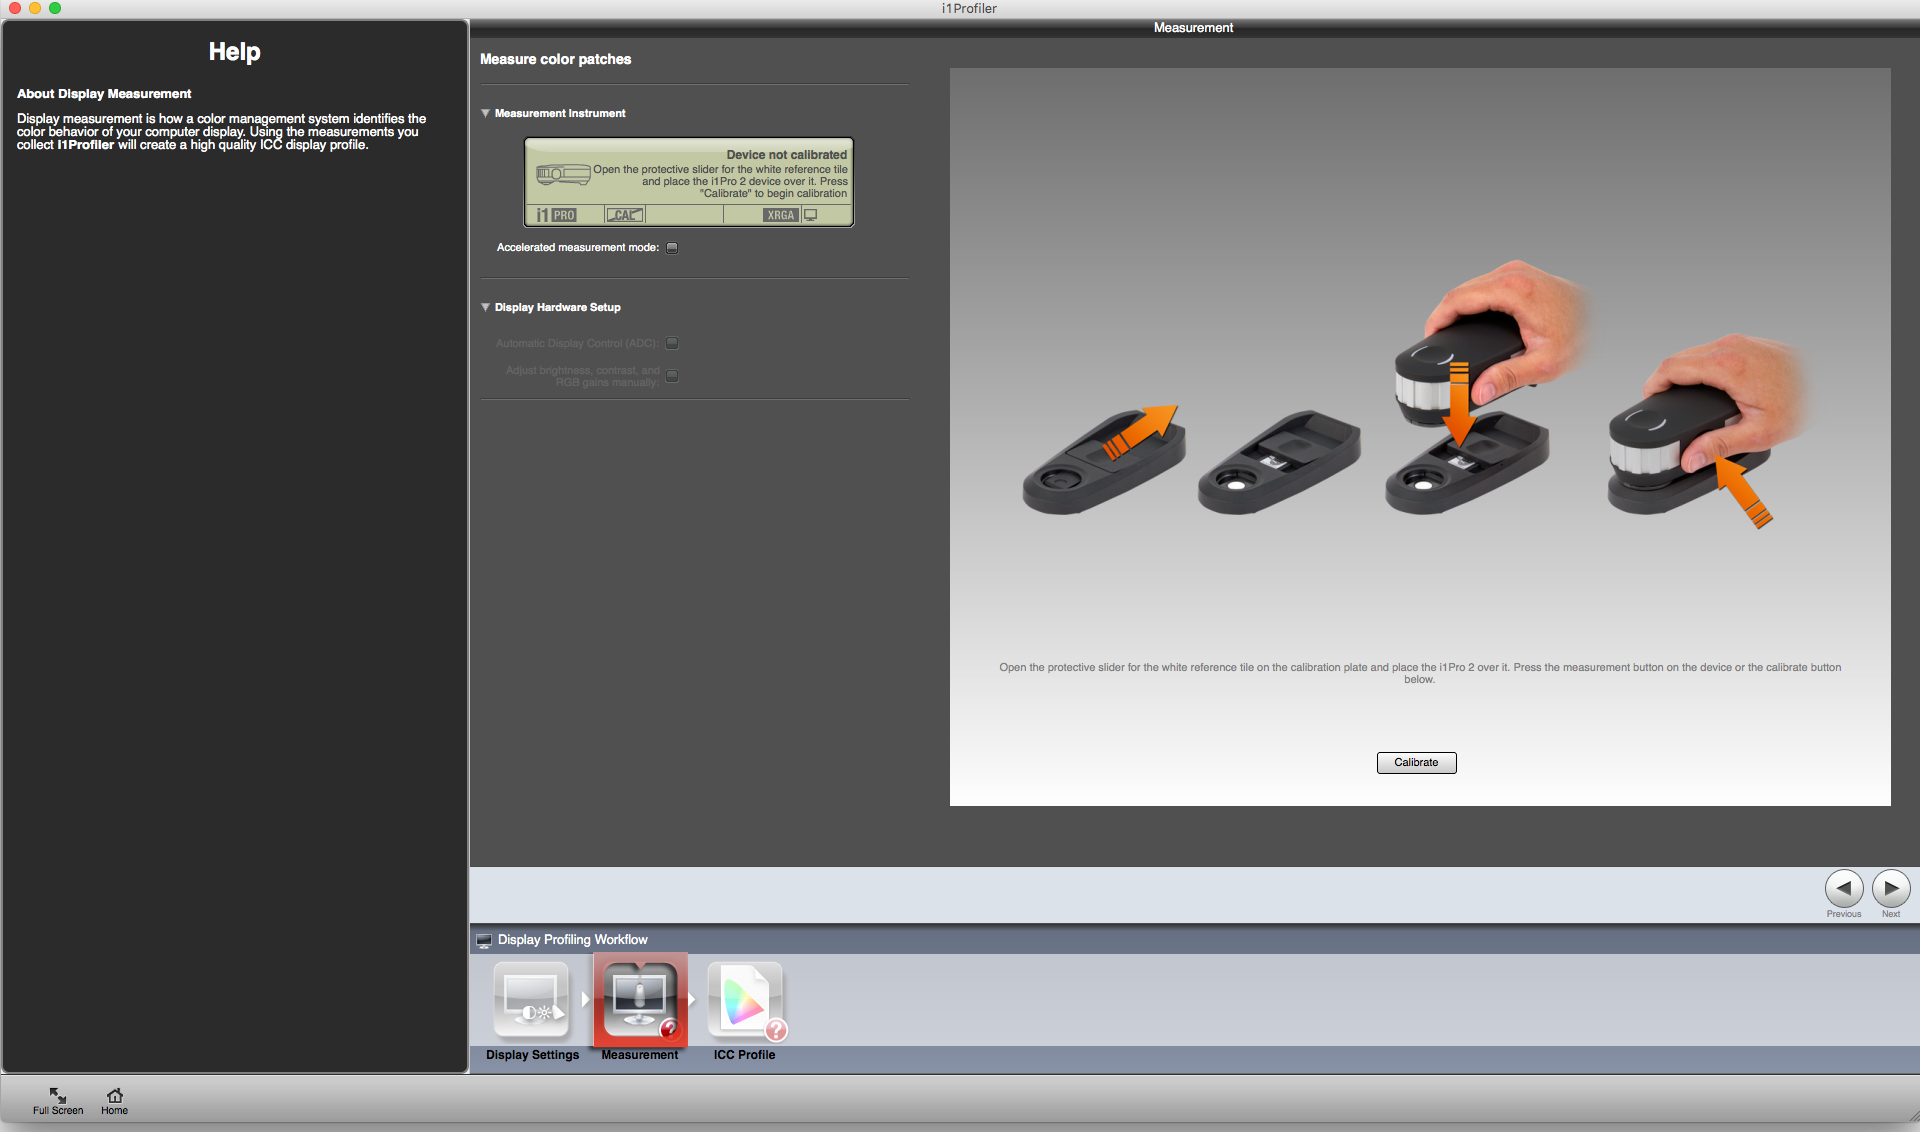Click the projector device icon
The width and height of the screenshot is (1920, 1132).
click(563, 174)
